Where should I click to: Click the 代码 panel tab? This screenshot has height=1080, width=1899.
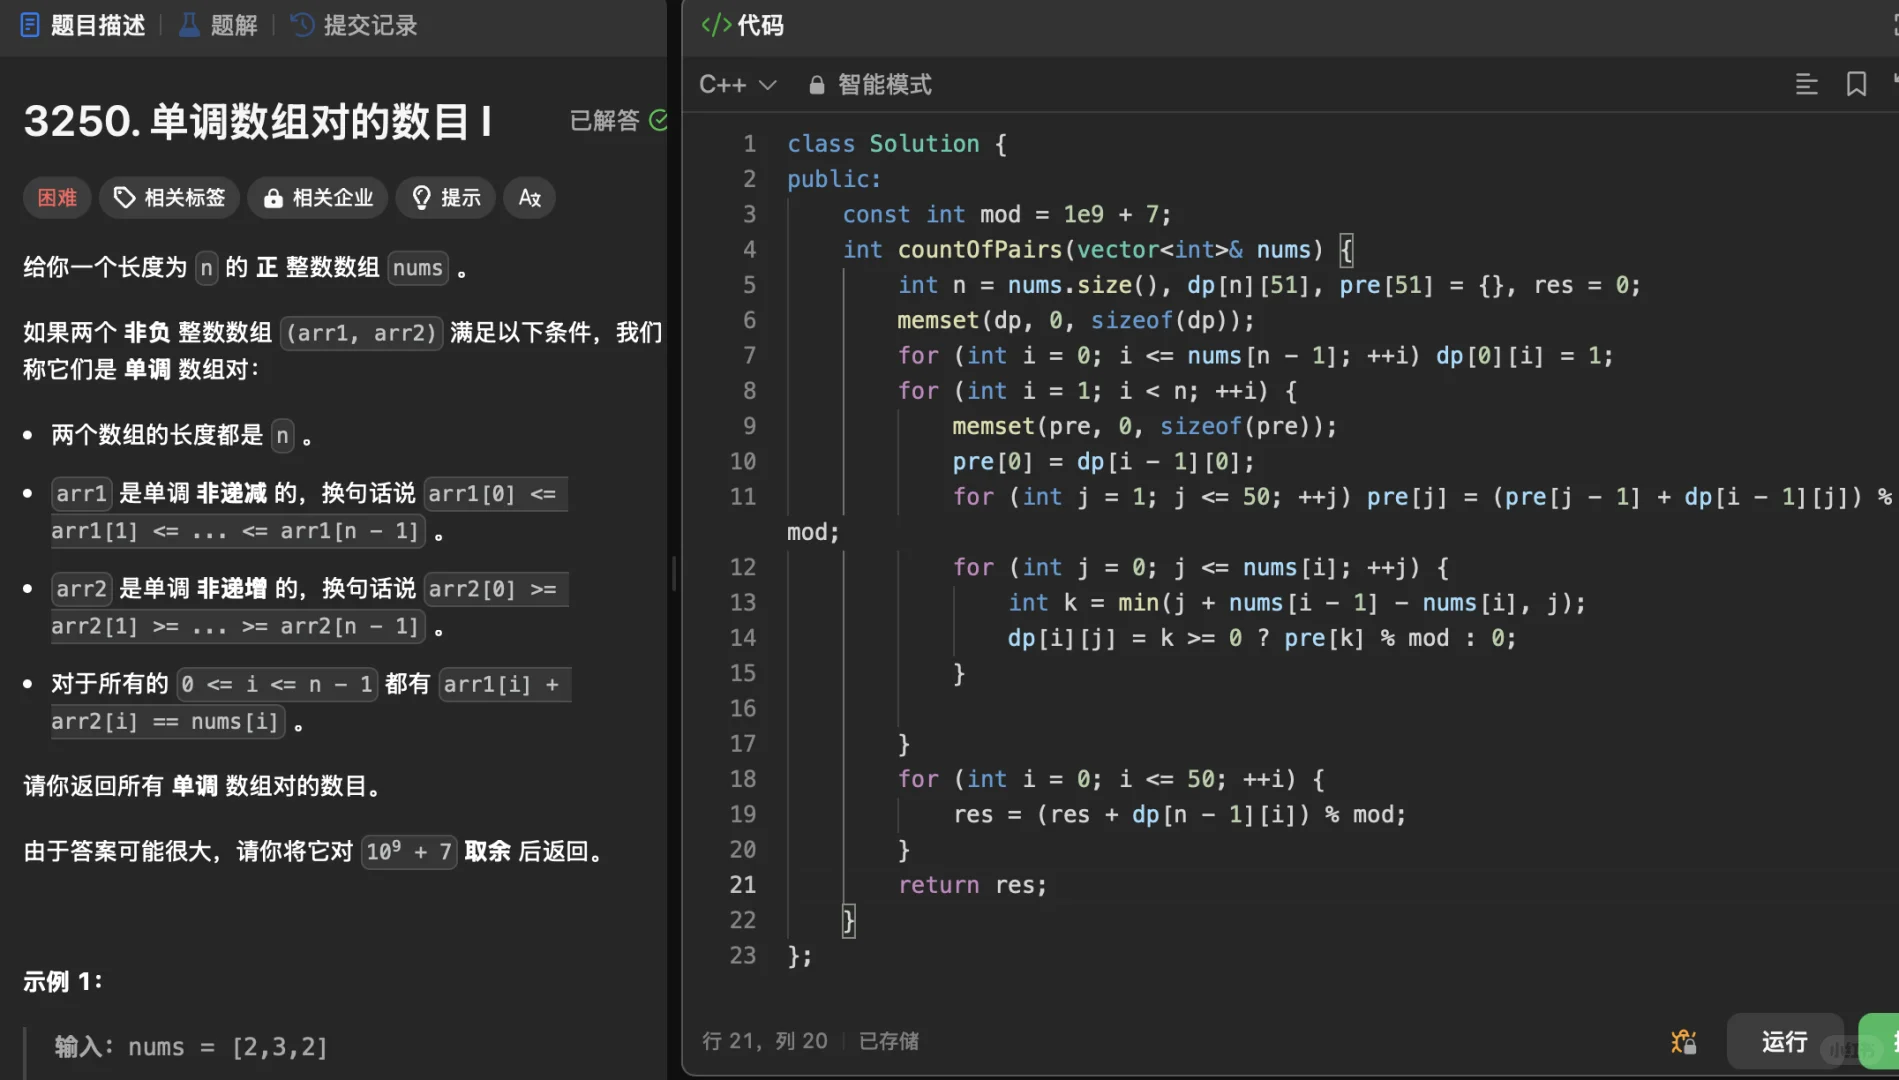[742, 25]
